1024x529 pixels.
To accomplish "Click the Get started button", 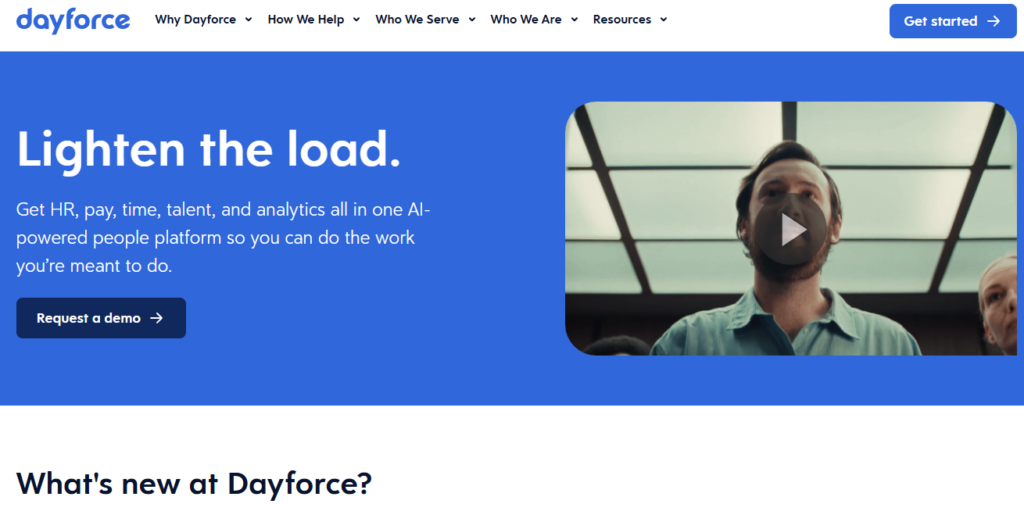I will (x=953, y=21).
